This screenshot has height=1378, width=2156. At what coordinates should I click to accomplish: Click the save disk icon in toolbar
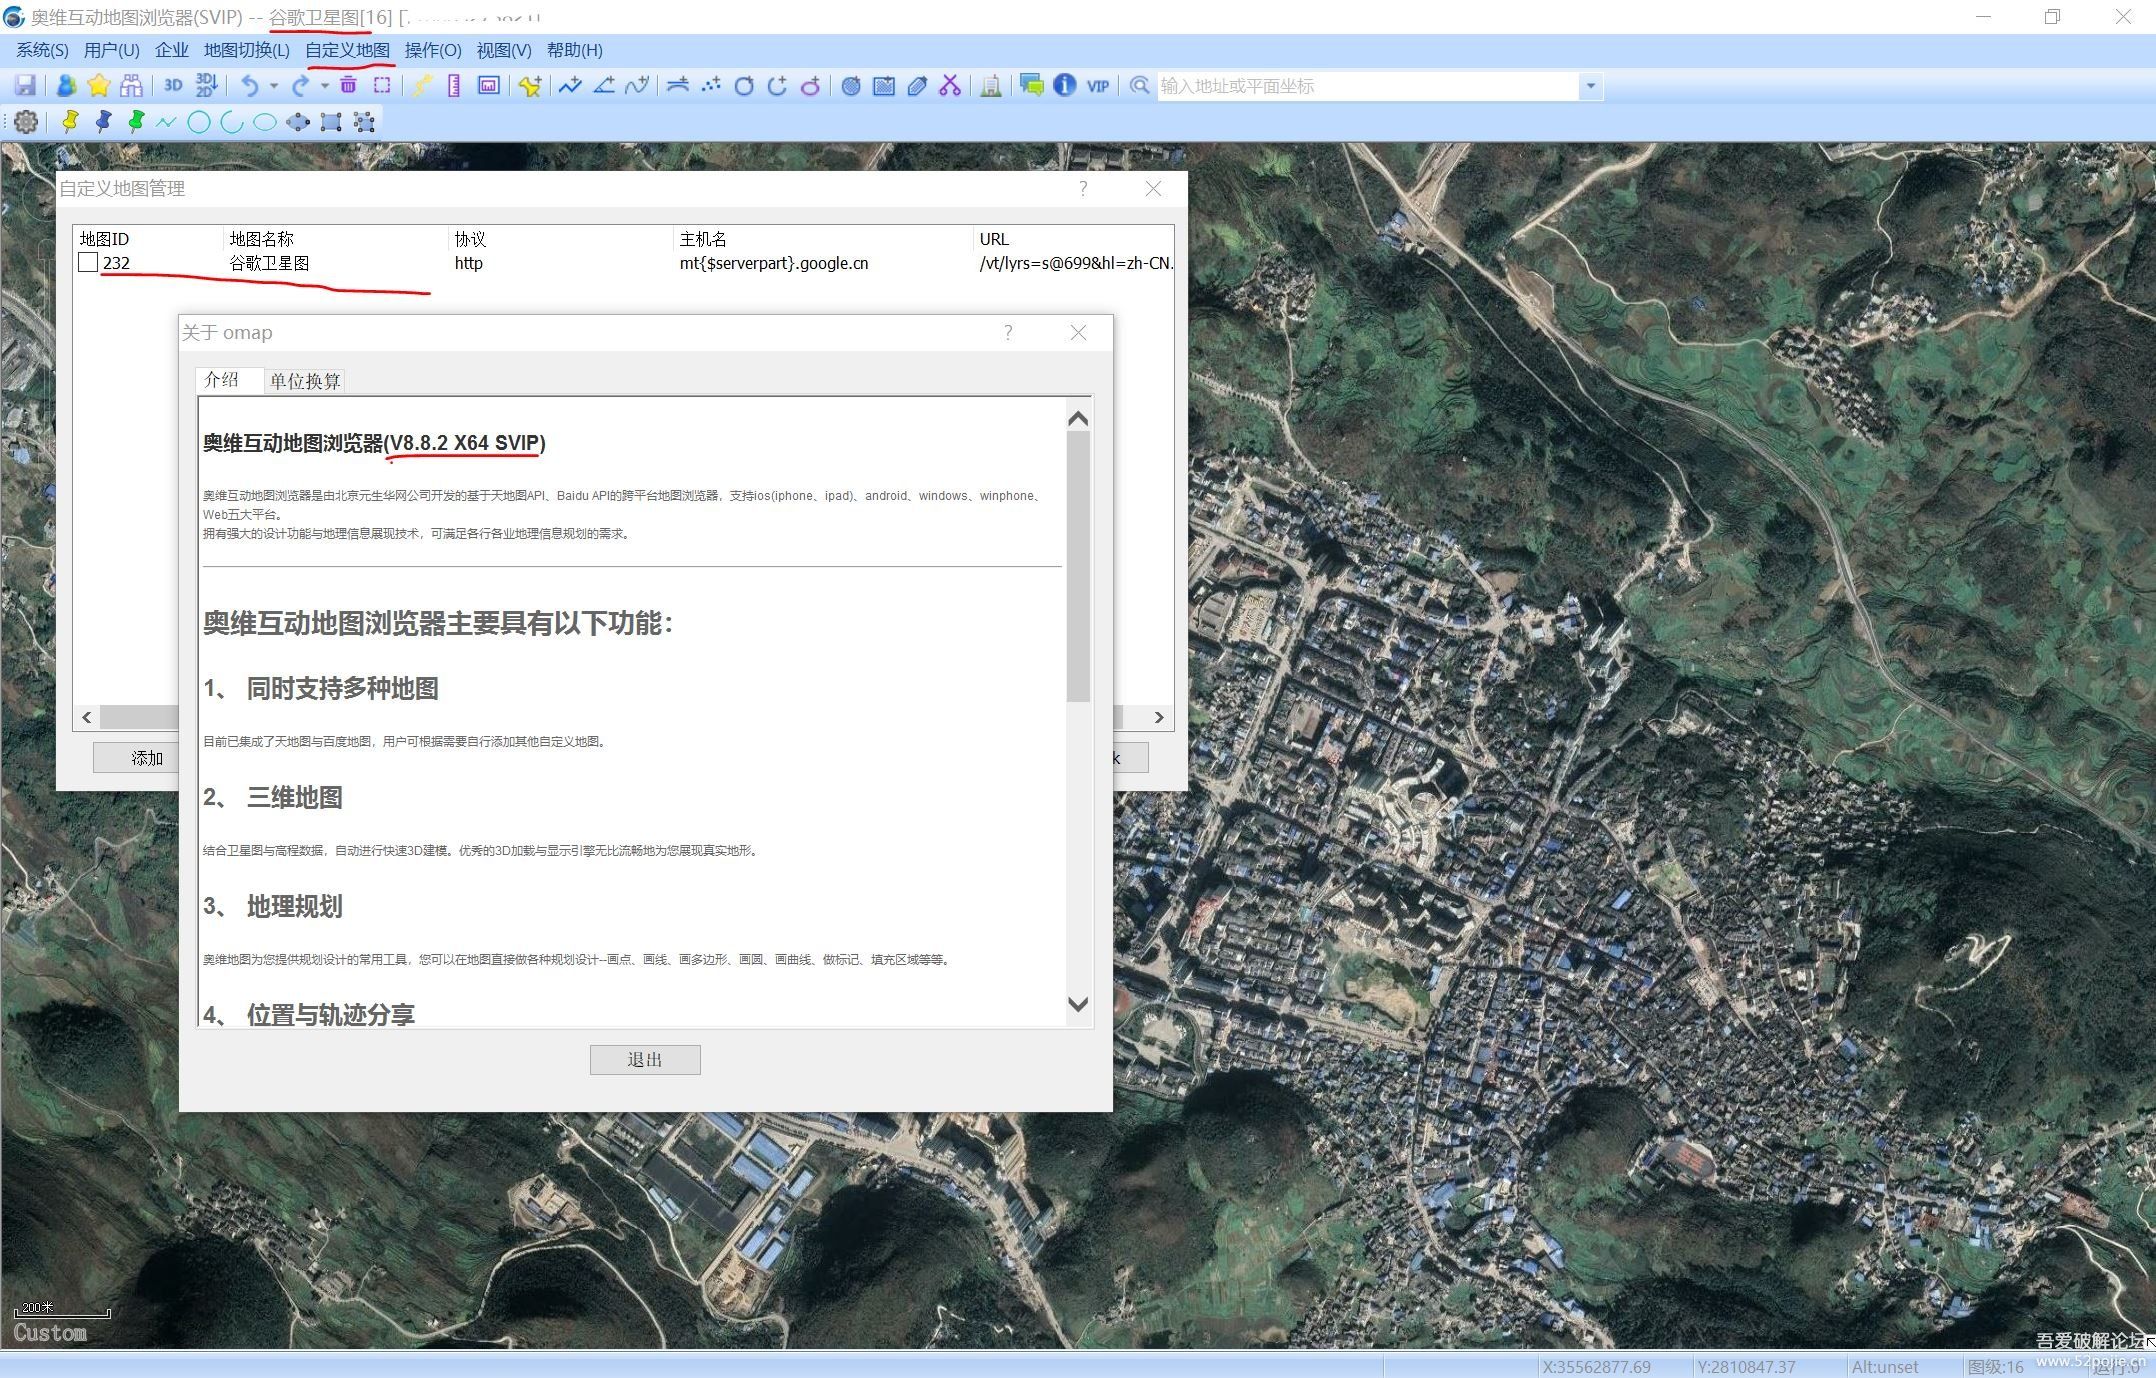coord(25,86)
